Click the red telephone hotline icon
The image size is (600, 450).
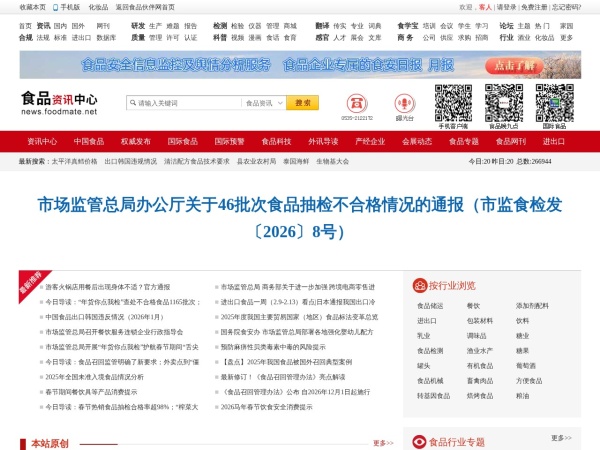pos(356,103)
